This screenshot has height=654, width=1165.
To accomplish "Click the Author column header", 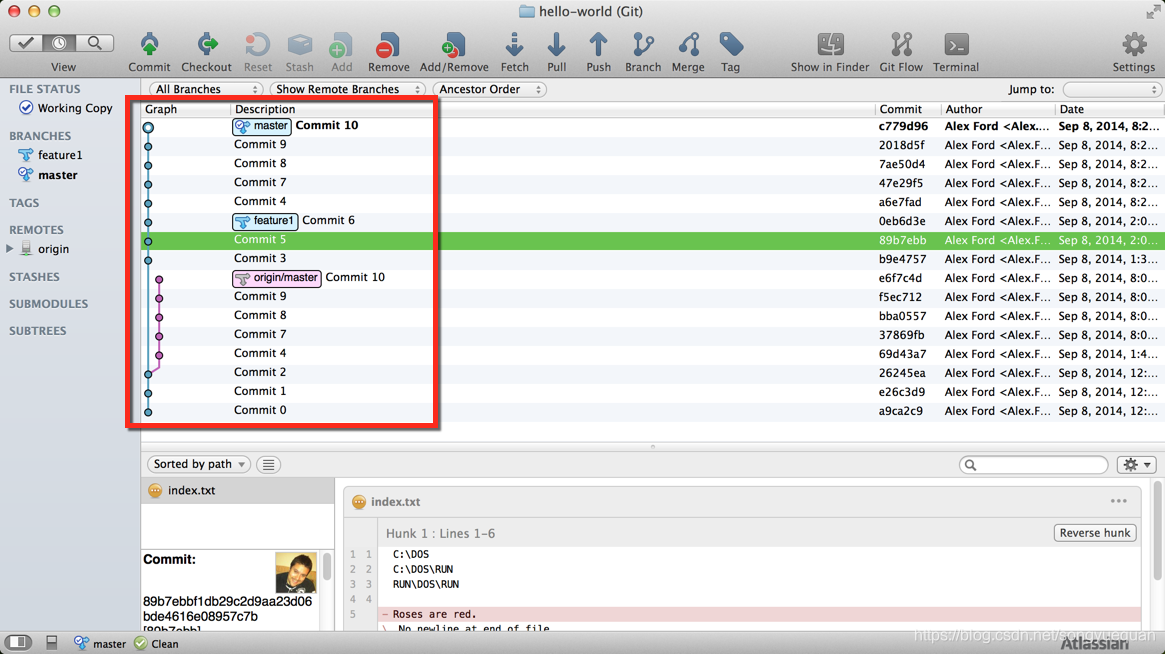I will (x=998, y=109).
